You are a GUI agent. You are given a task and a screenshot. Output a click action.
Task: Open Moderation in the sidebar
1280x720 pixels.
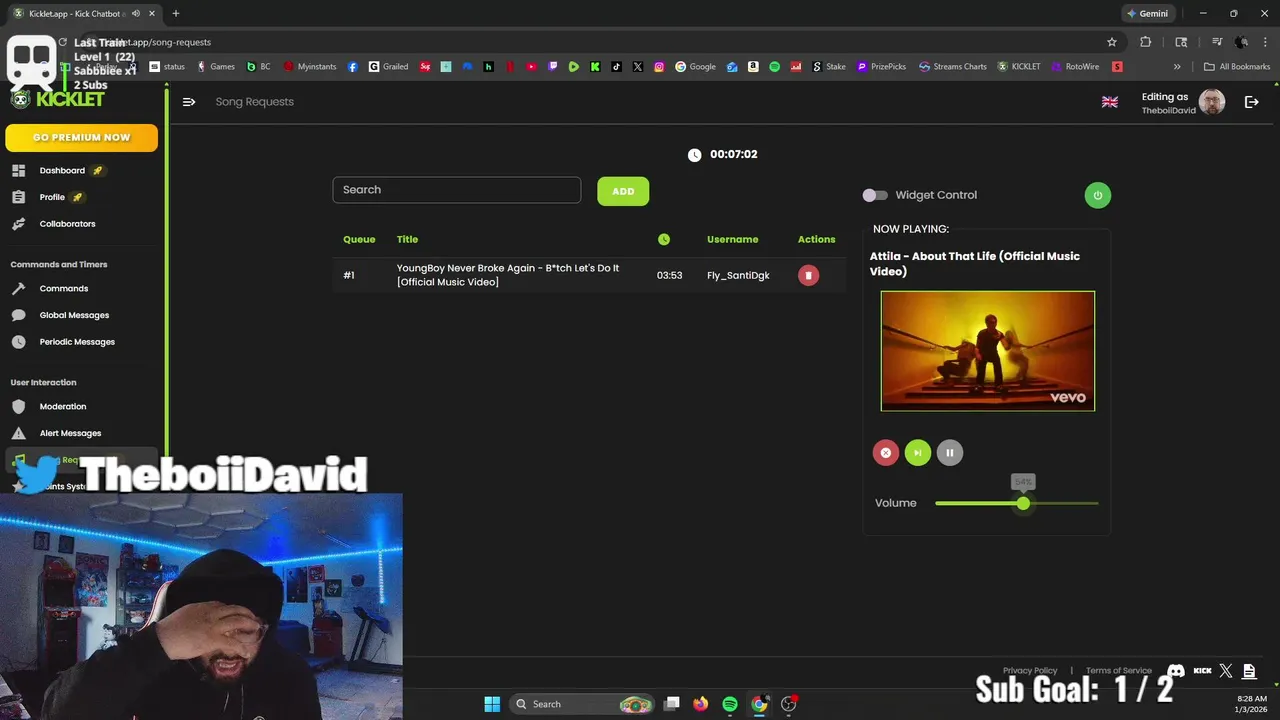(63, 407)
